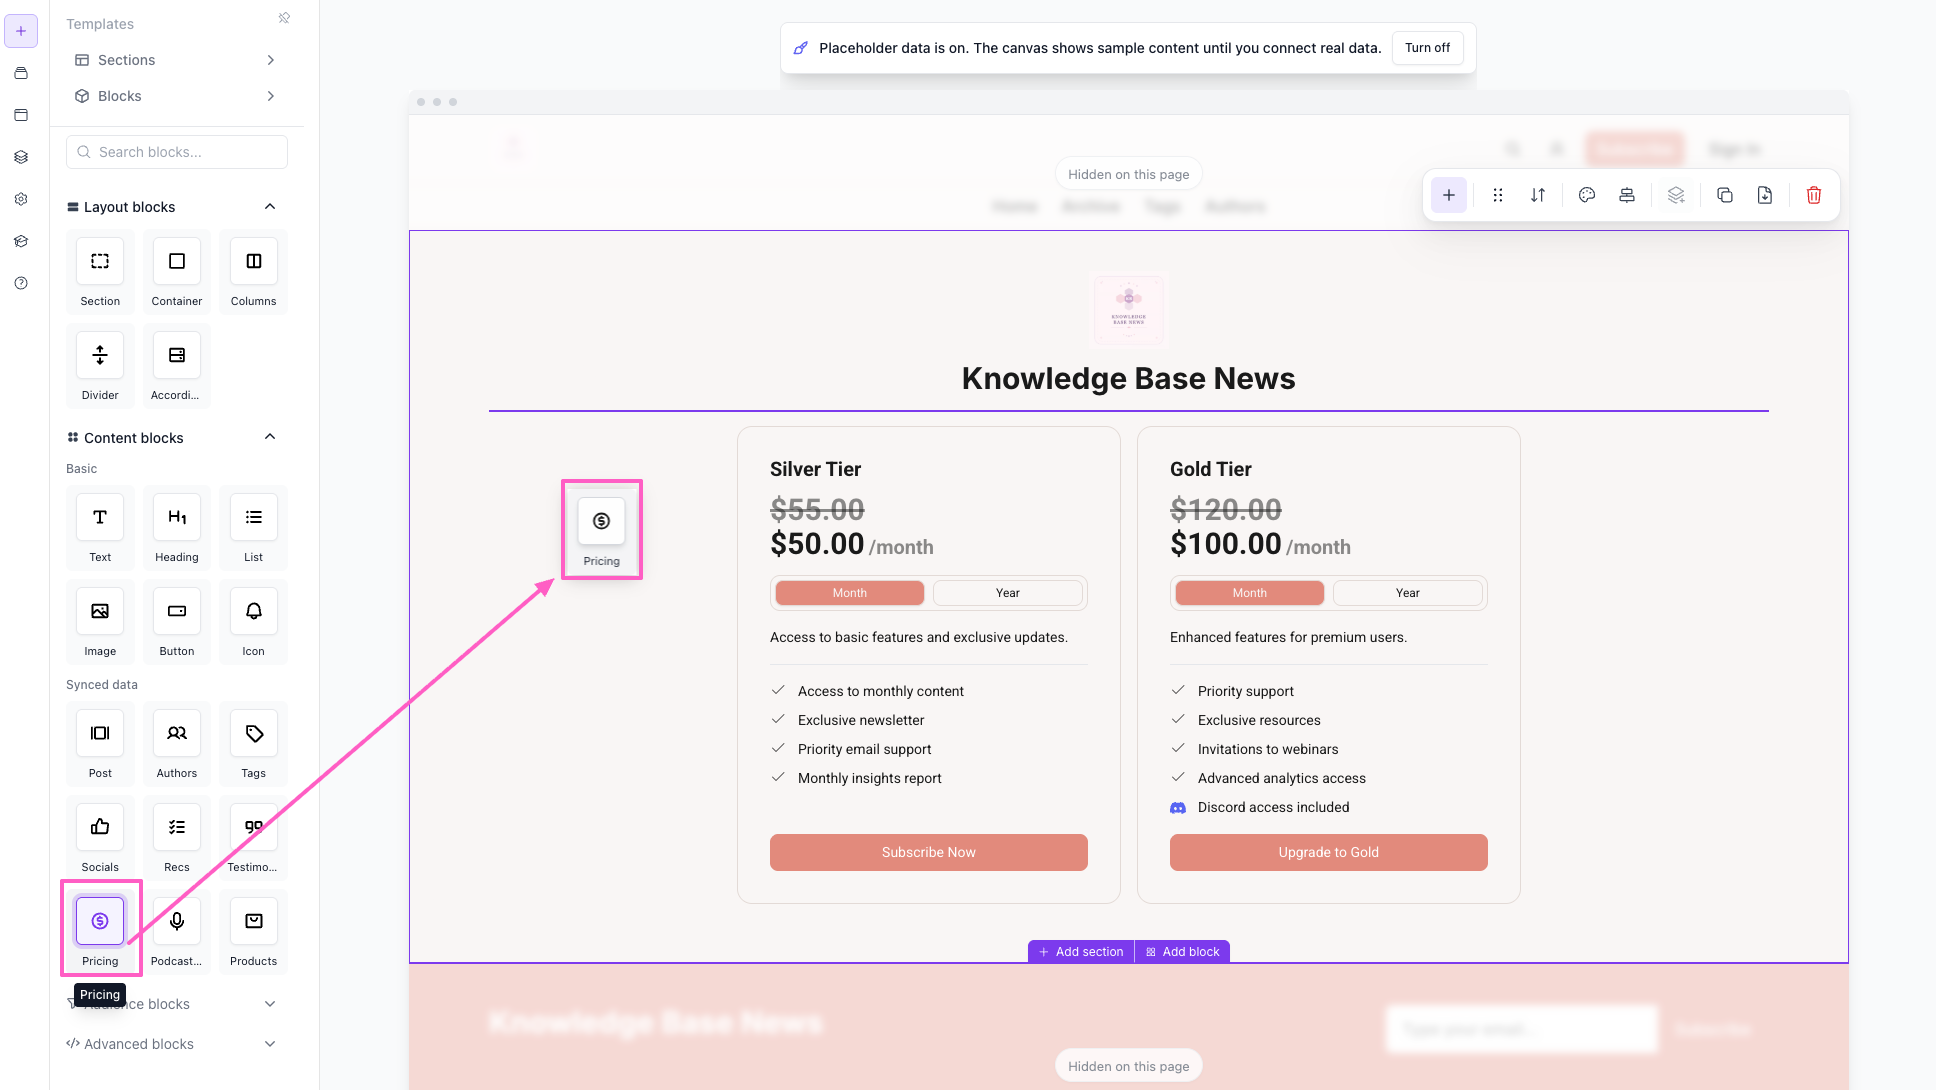Focus the Search blocks input field
This screenshot has height=1090, width=1936.
pyautogui.click(x=177, y=152)
